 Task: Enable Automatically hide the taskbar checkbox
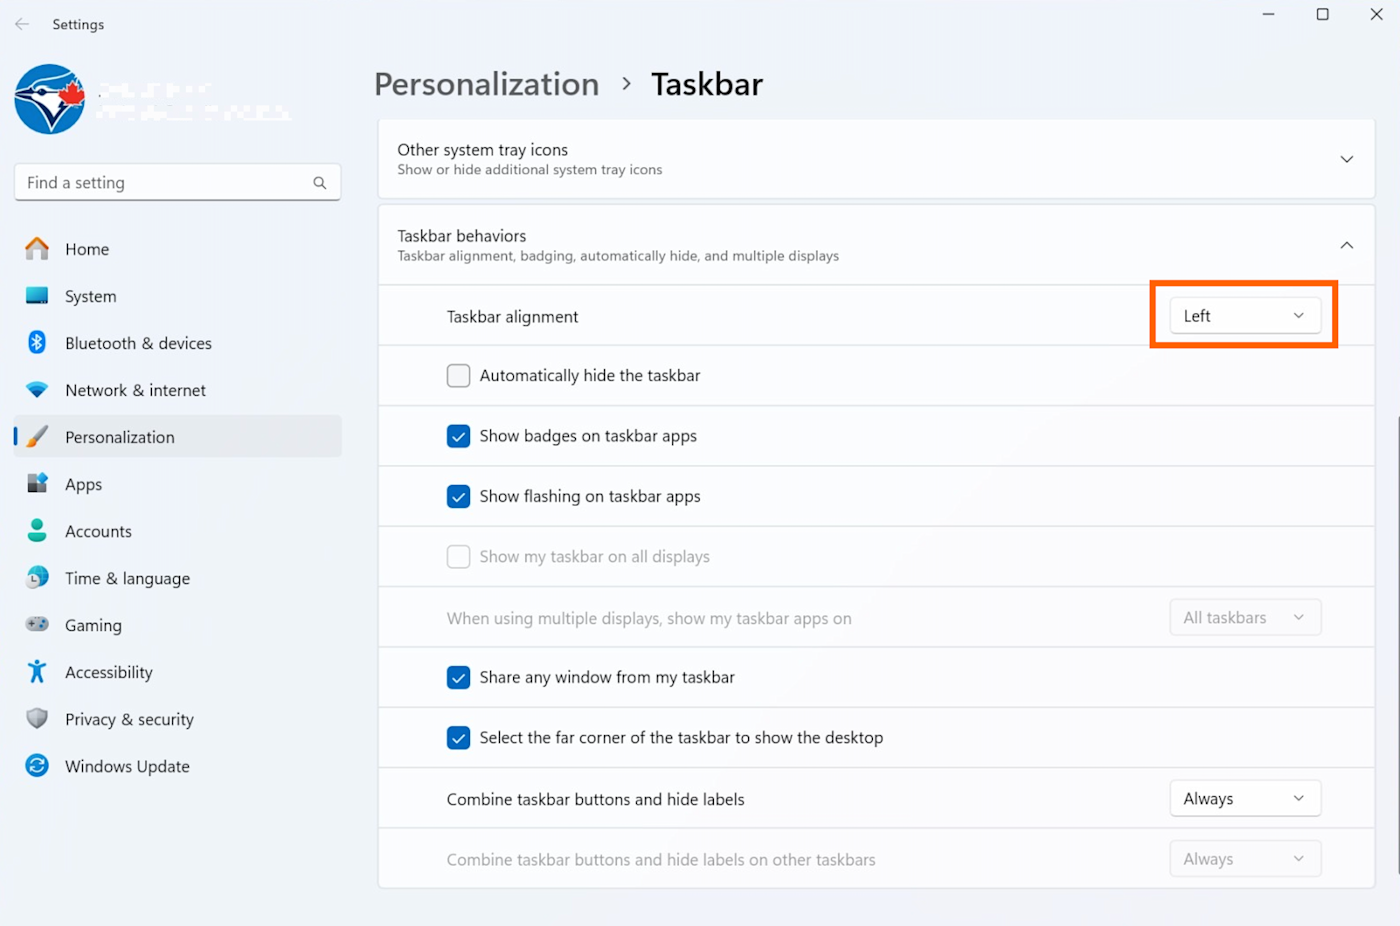(458, 376)
